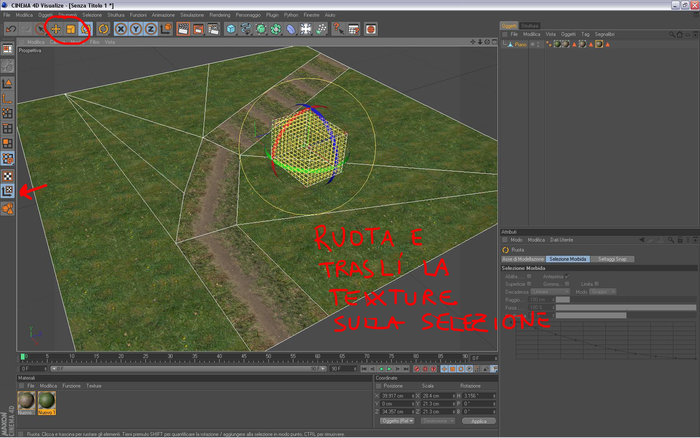Render the active view with clapperboard icon
The height and width of the screenshot is (438, 700).
pyautogui.click(x=183, y=29)
